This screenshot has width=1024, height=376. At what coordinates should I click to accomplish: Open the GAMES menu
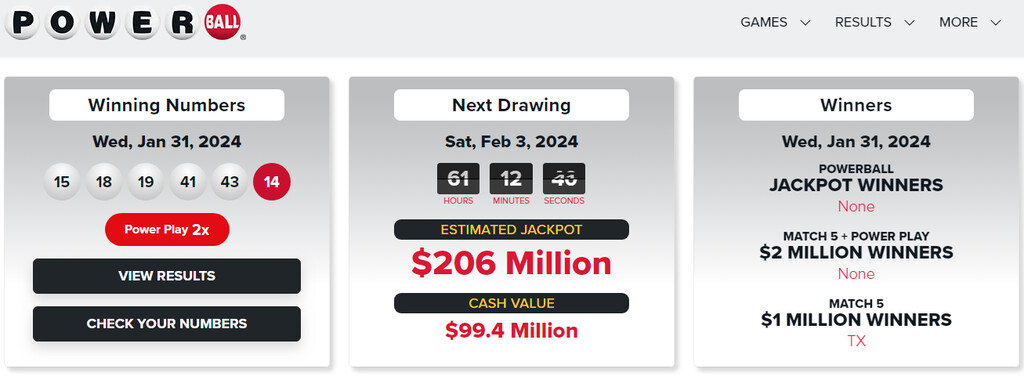click(x=763, y=22)
